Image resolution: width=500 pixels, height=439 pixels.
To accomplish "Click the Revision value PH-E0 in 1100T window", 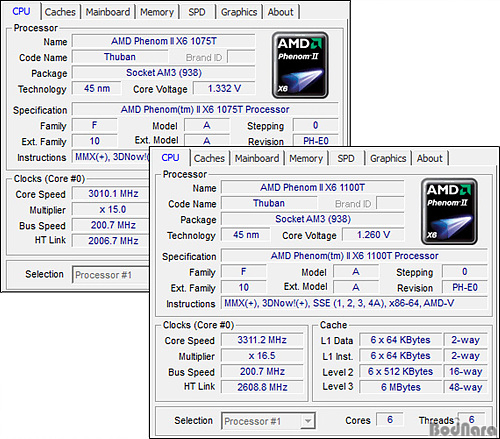I will [465, 287].
